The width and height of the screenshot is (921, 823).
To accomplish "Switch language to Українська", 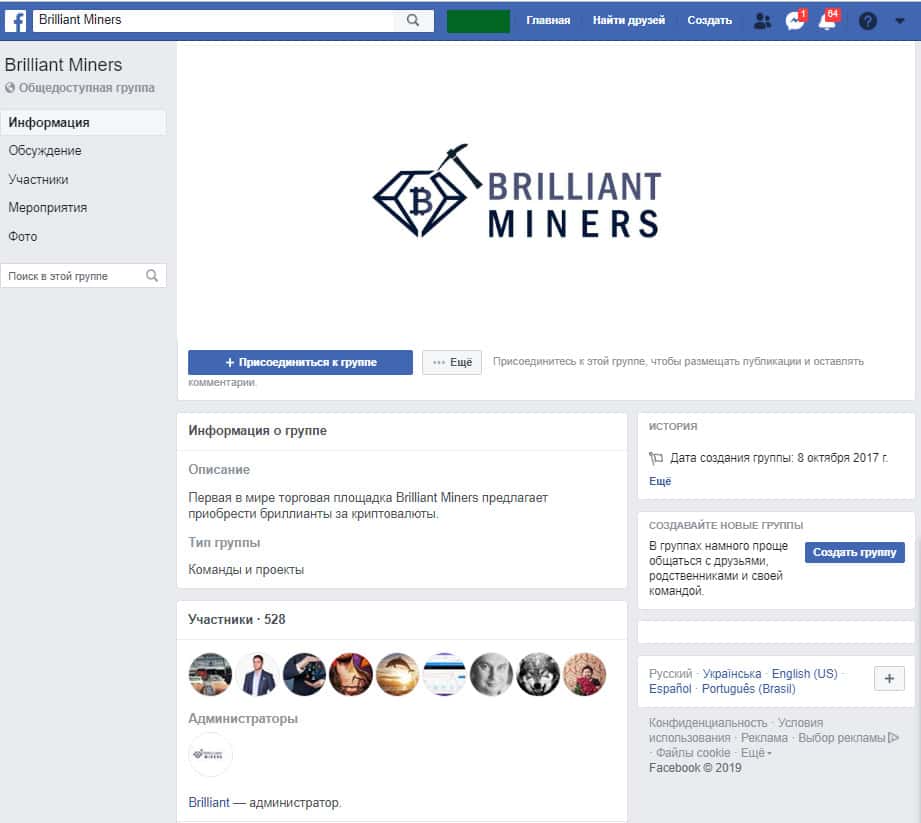I will [x=732, y=674].
